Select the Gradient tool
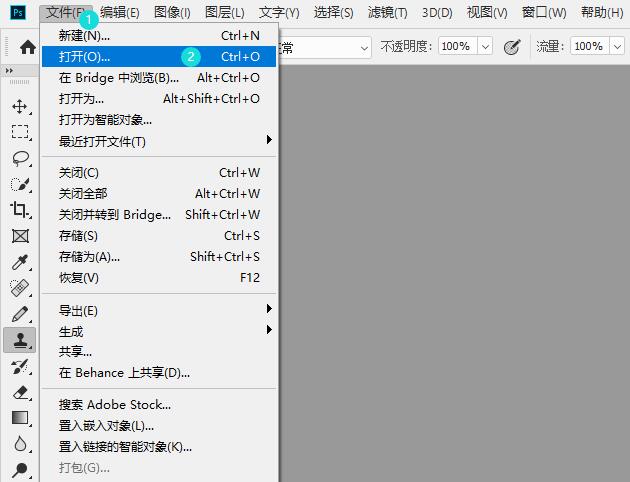Screen dimensions: 630x482 20,418
